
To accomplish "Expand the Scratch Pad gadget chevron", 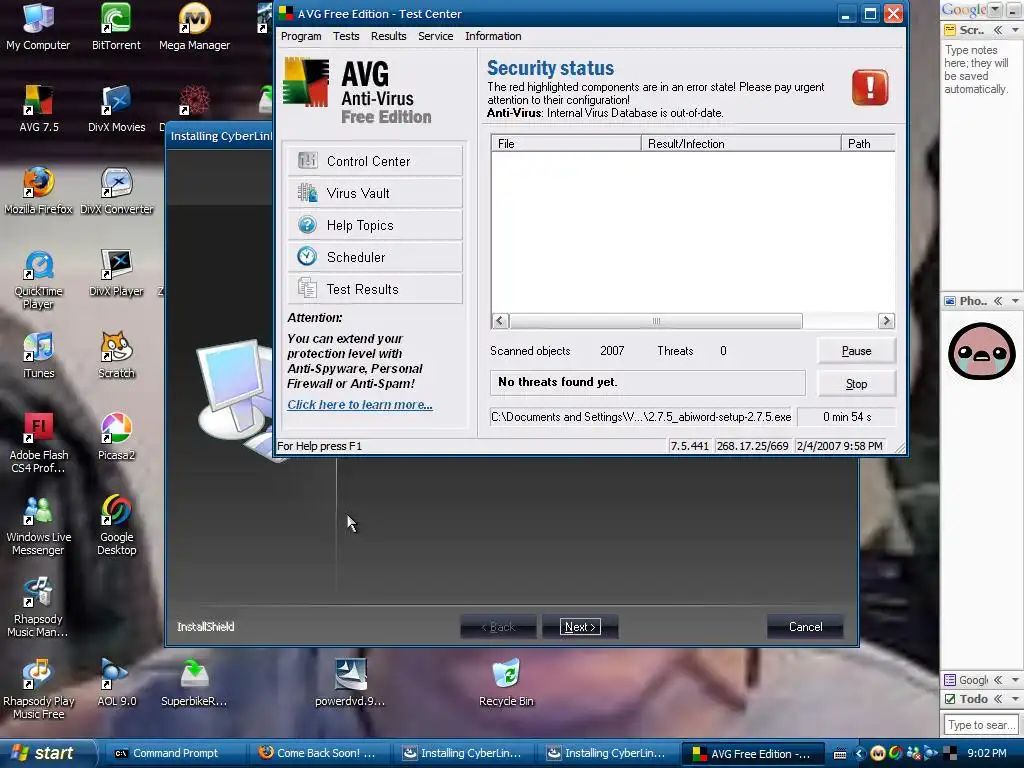I will click(x=998, y=30).
